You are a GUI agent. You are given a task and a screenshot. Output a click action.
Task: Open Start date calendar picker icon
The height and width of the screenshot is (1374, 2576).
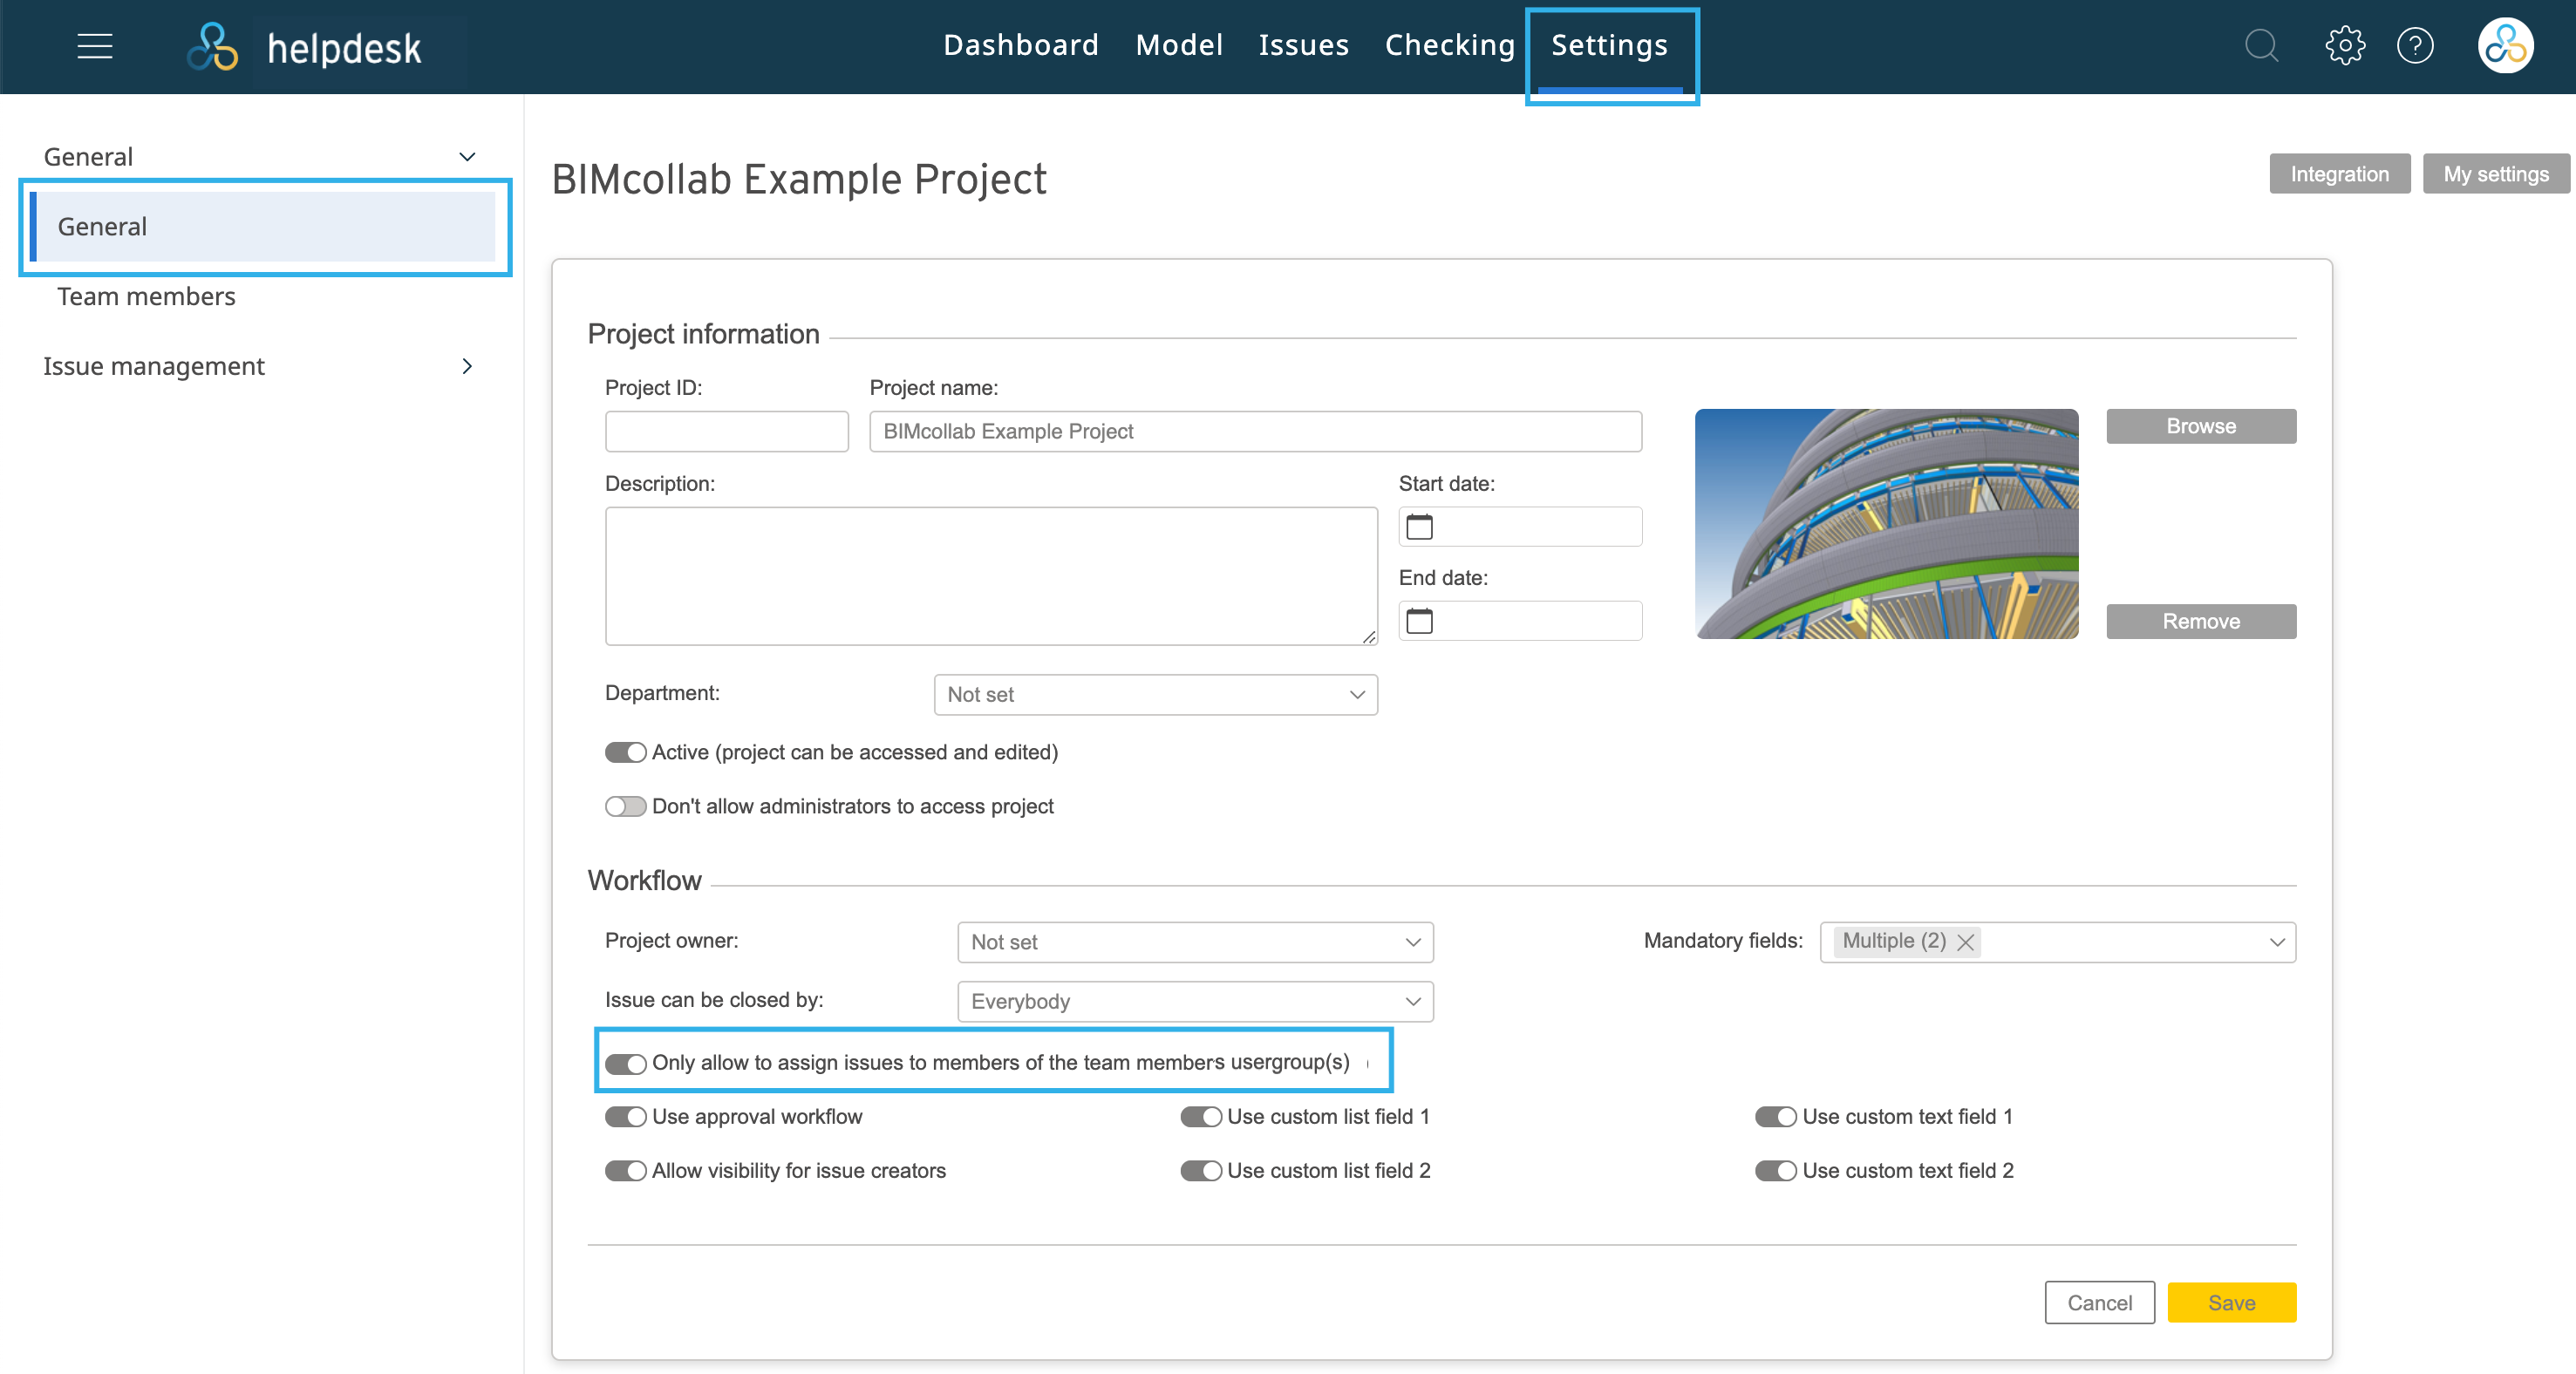click(x=1419, y=527)
